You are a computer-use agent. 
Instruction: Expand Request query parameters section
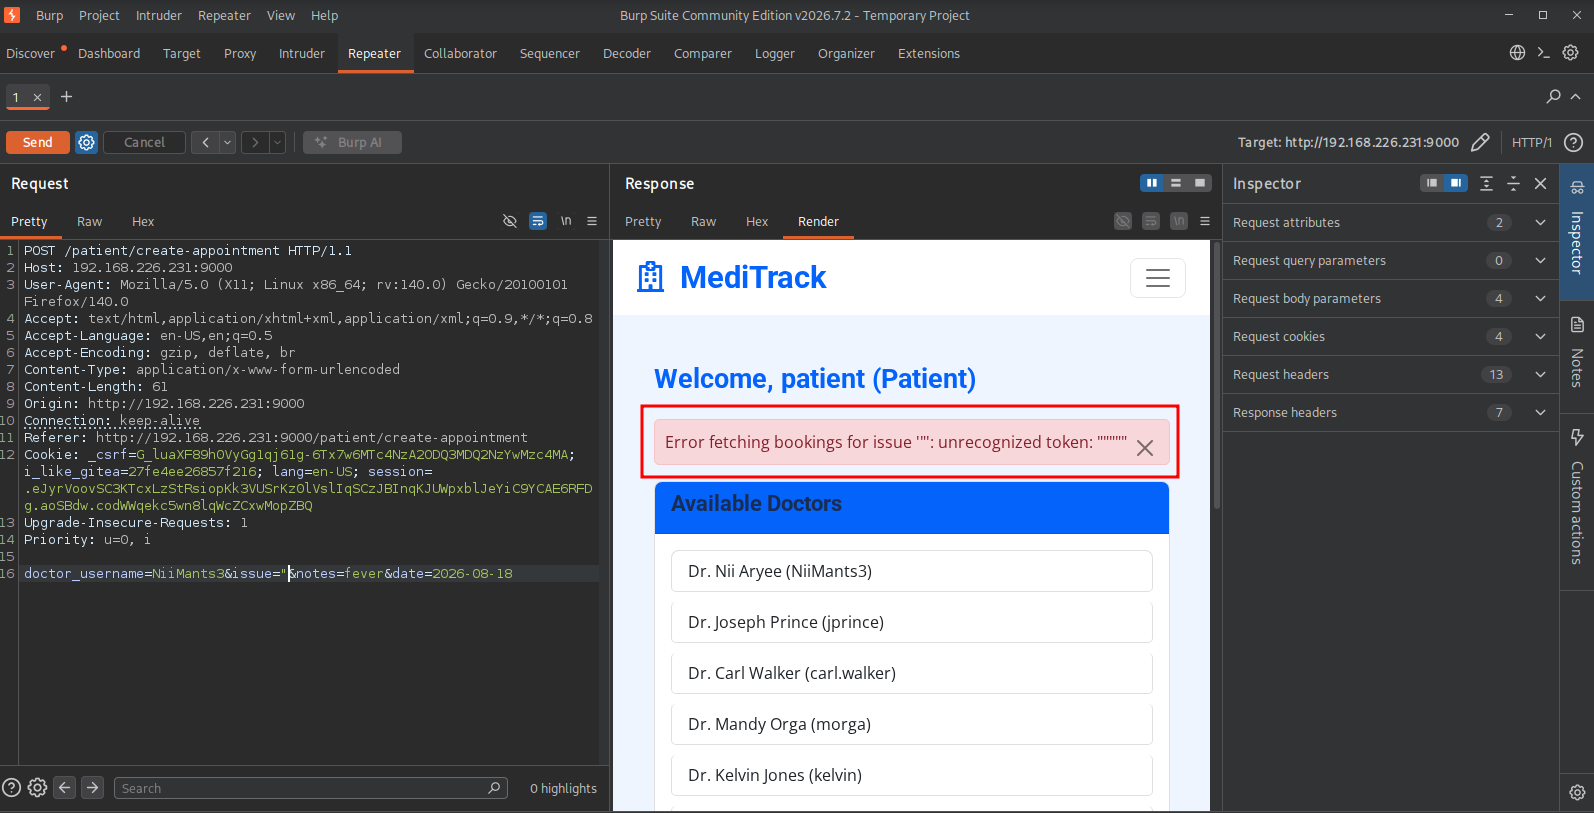(x=1391, y=260)
